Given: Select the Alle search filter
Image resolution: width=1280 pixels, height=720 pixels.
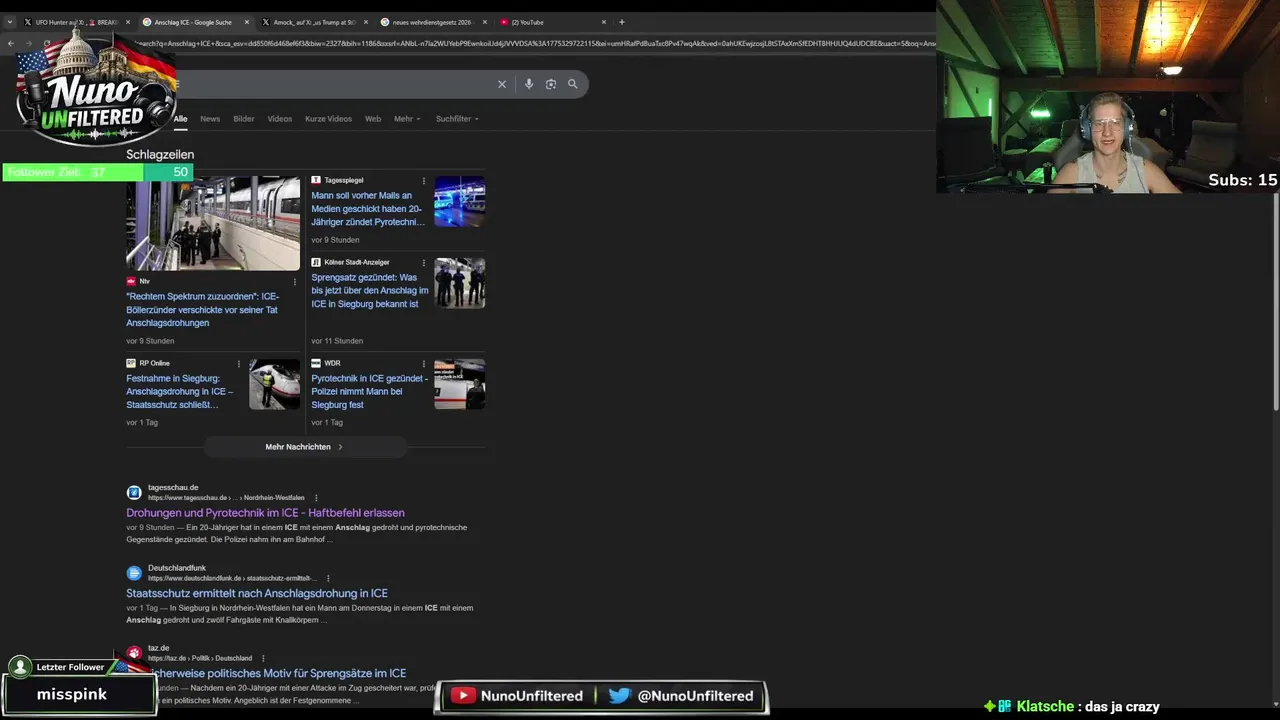Looking at the screenshot, I should [x=180, y=119].
